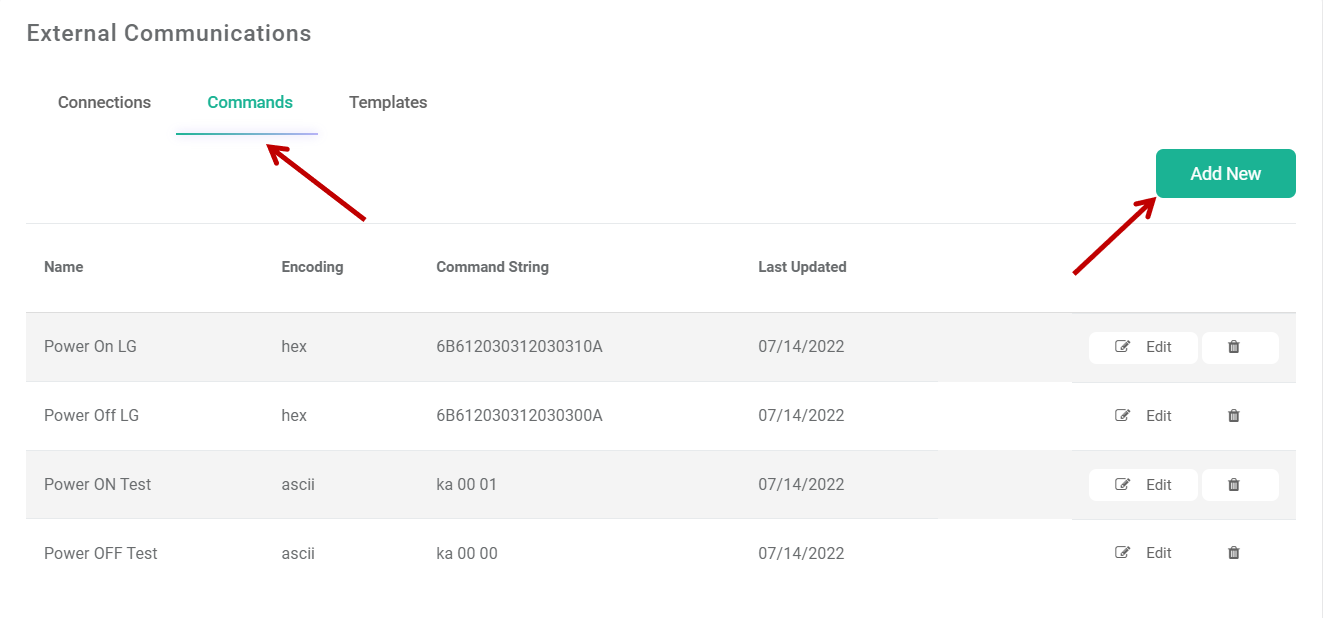Viewport: 1323px width, 618px height.
Task: Click the Encoding column header
Action: pyautogui.click(x=312, y=267)
